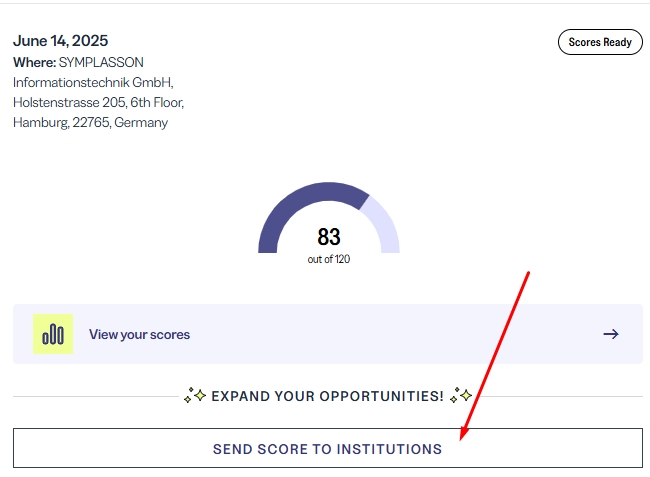
Task: Click the SYMPLASSON test center name
Action: (101, 63)
